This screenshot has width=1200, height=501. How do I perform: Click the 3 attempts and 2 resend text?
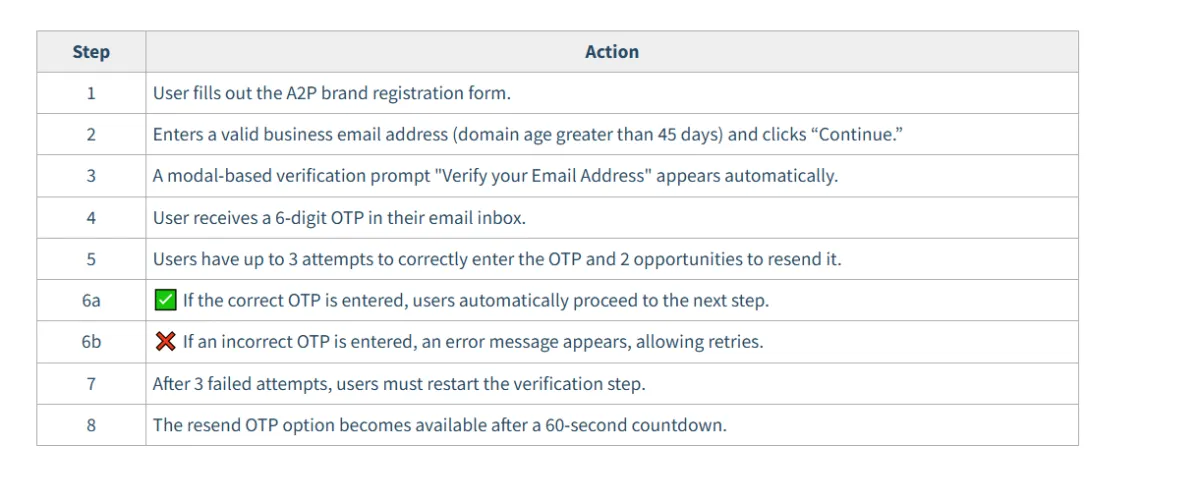pyautogui.click(x=497, y=259)
